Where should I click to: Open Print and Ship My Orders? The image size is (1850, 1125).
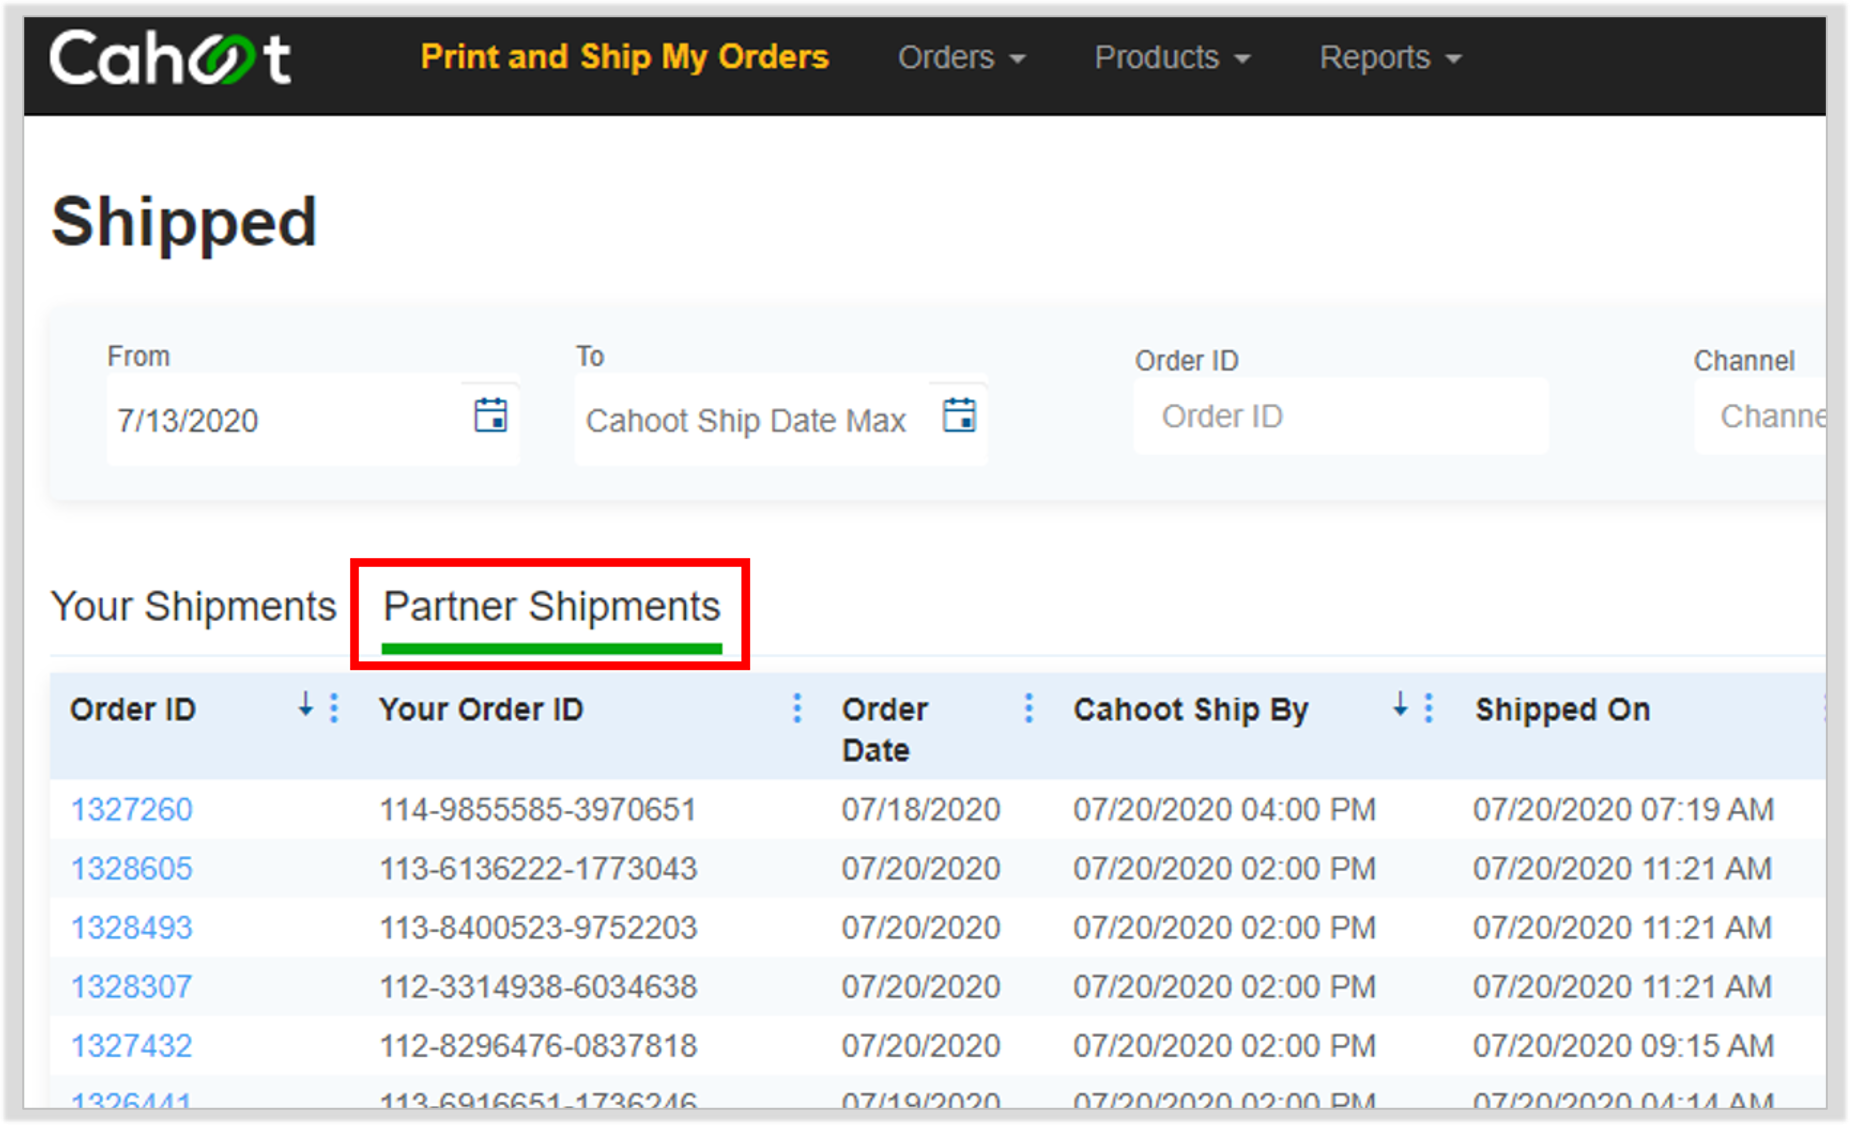(625, 57)
